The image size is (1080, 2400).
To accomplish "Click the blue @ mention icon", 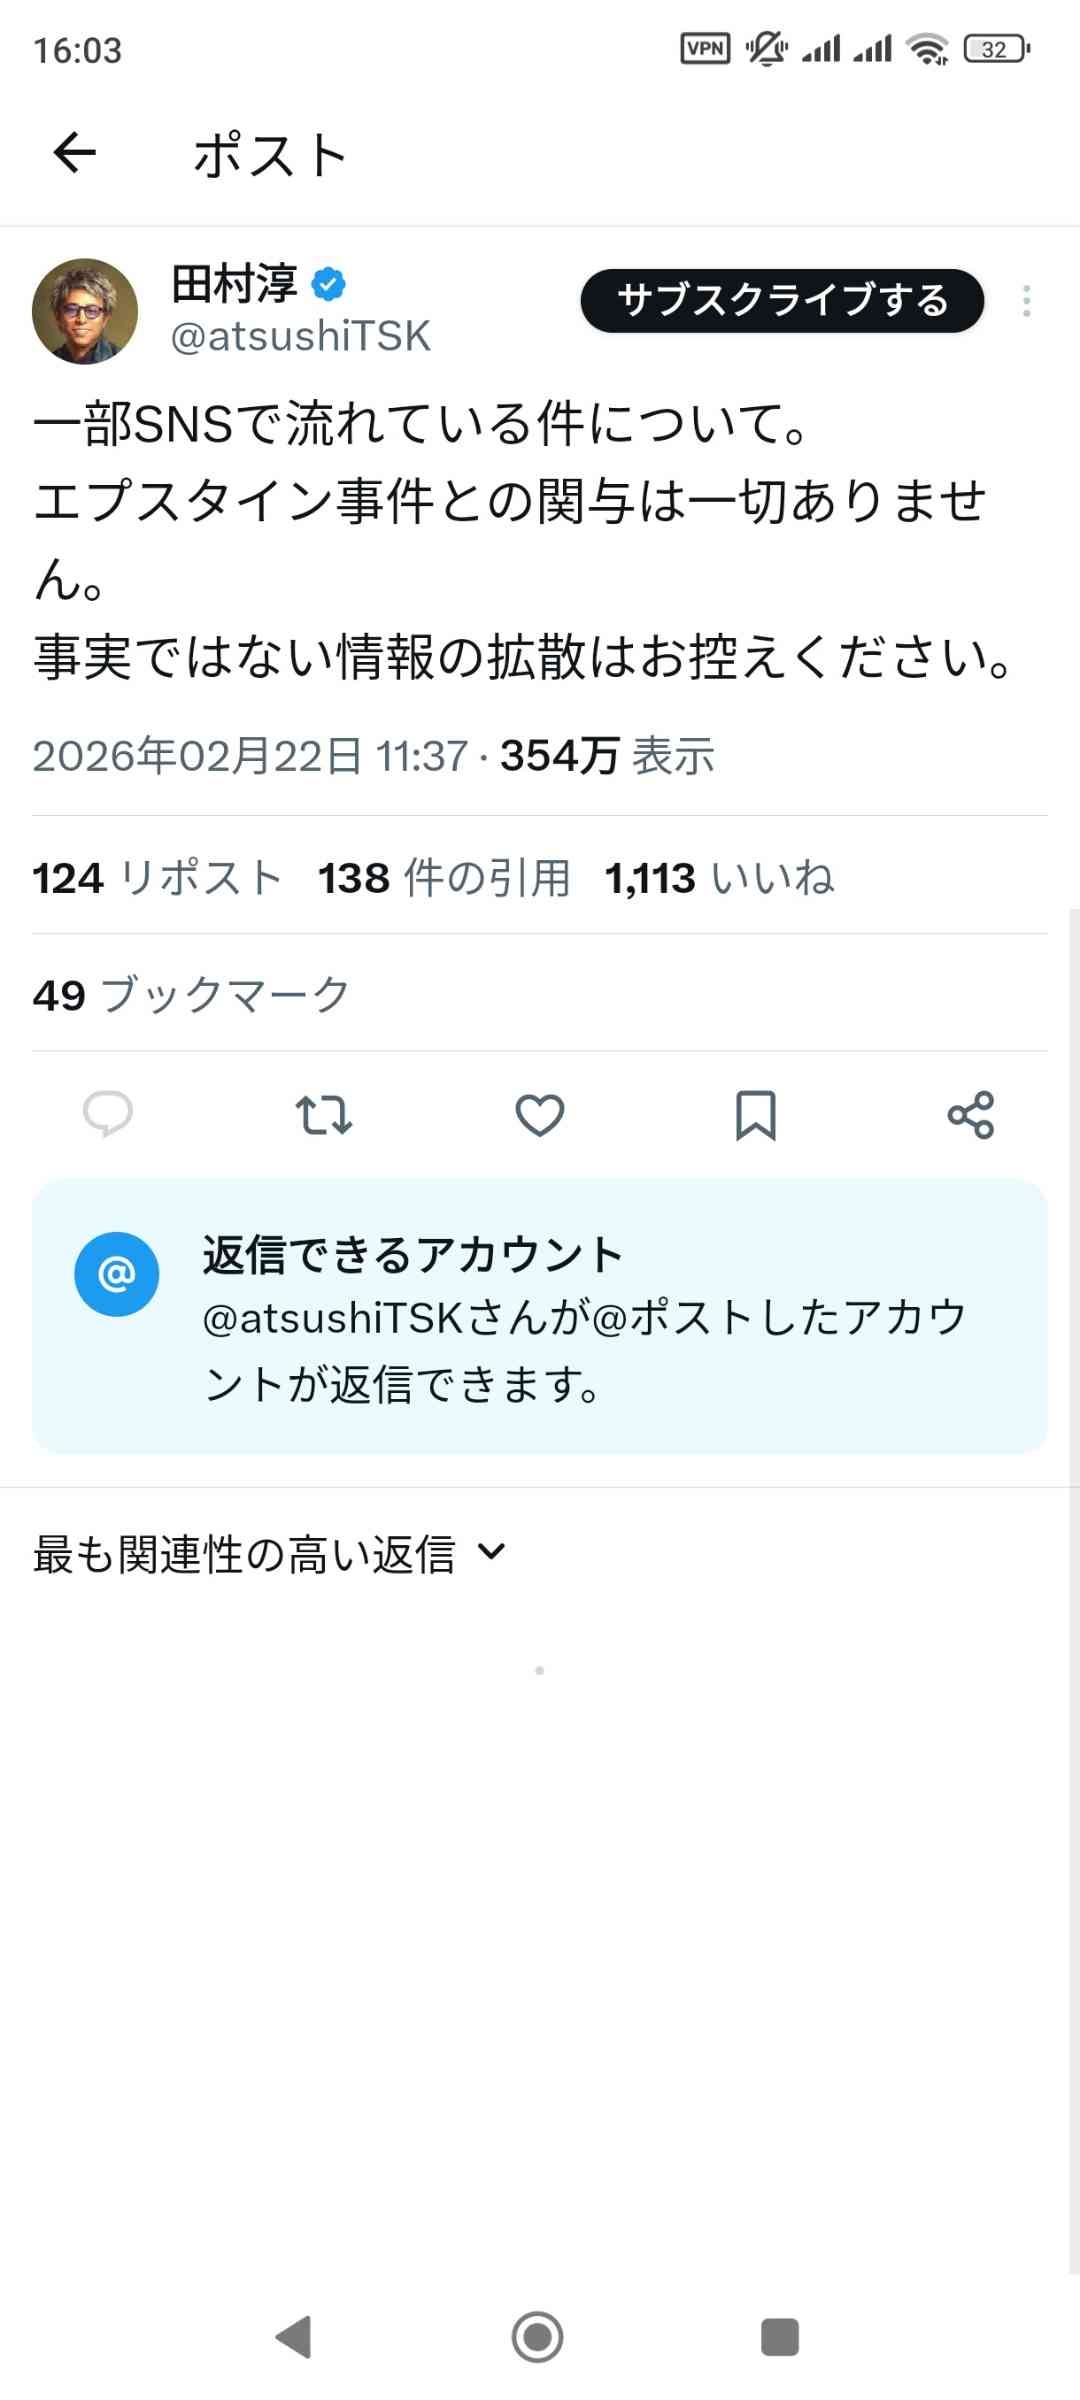I will [x=116, y=1274].
